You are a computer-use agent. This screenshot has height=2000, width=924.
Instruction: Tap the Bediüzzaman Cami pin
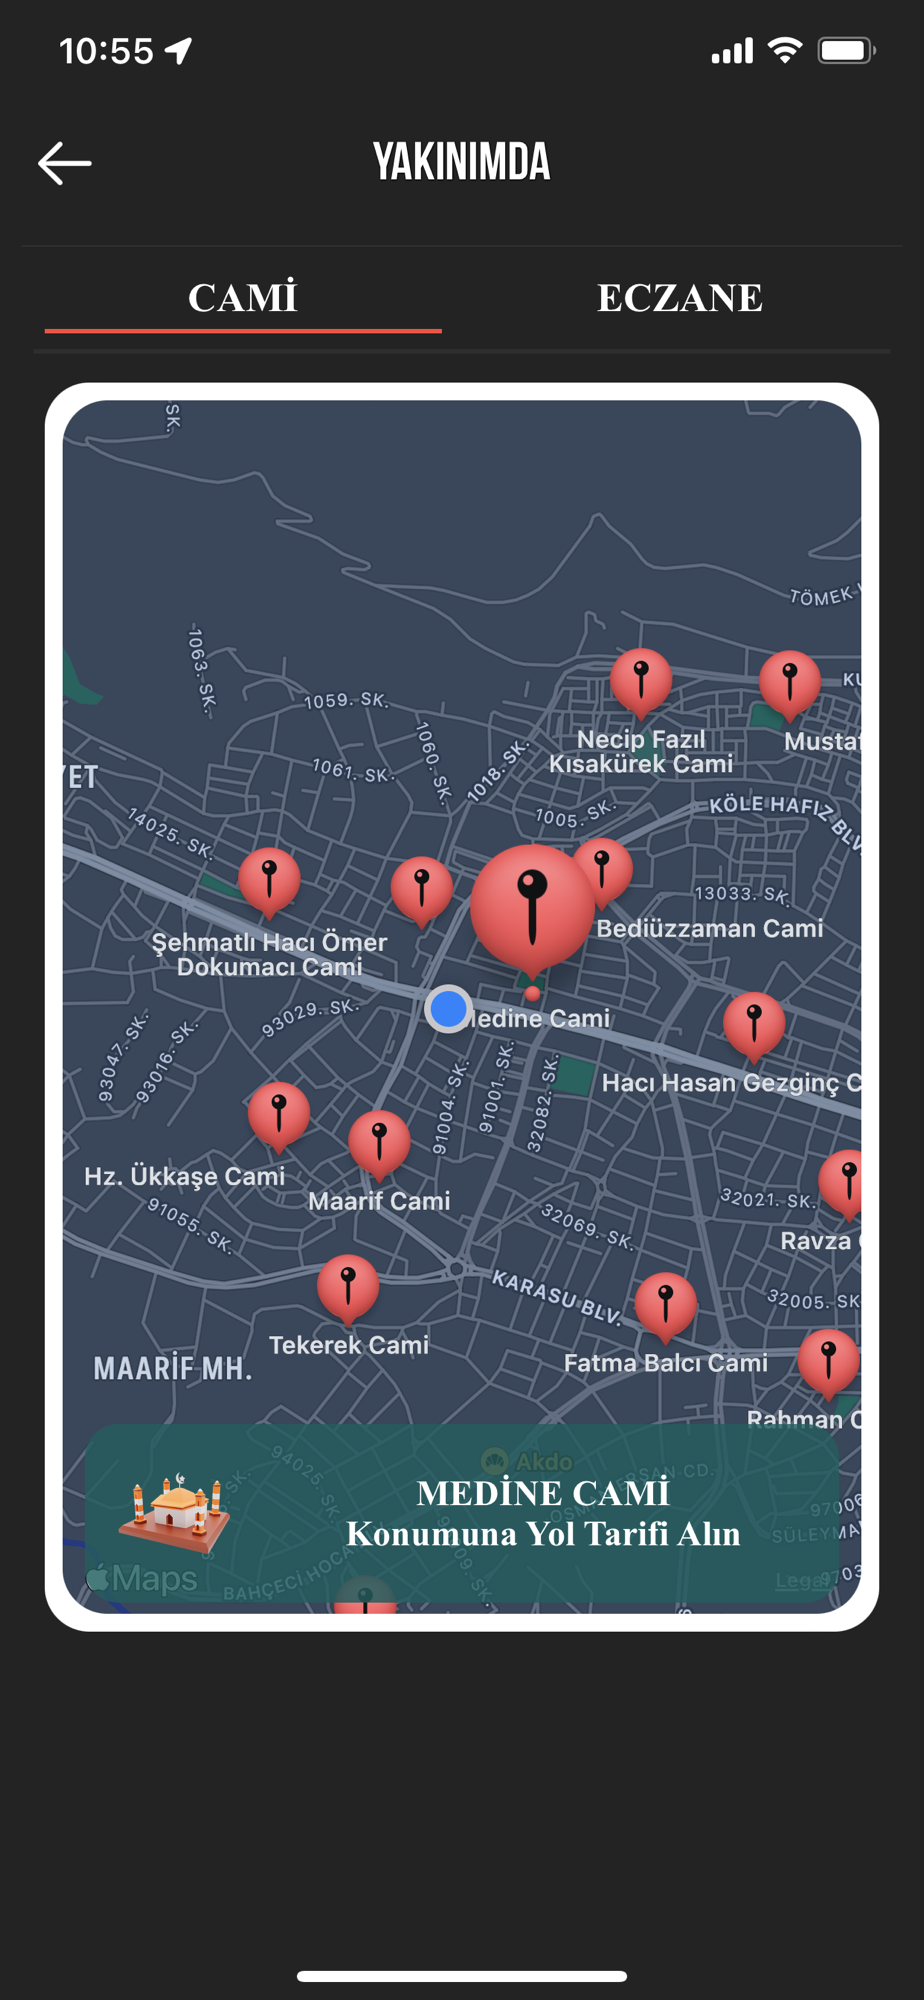[606, 872]
